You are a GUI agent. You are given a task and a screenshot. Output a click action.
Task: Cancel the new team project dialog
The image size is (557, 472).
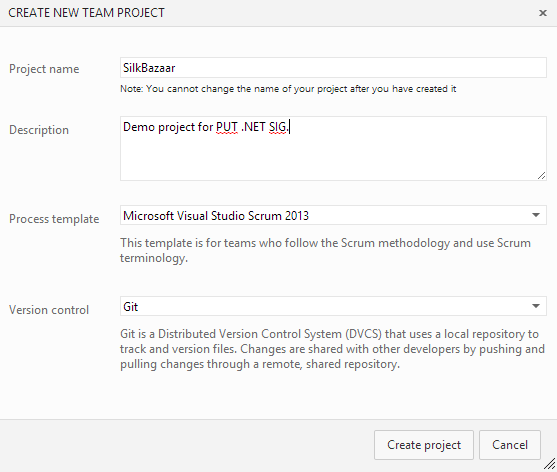tap(510, 445)
